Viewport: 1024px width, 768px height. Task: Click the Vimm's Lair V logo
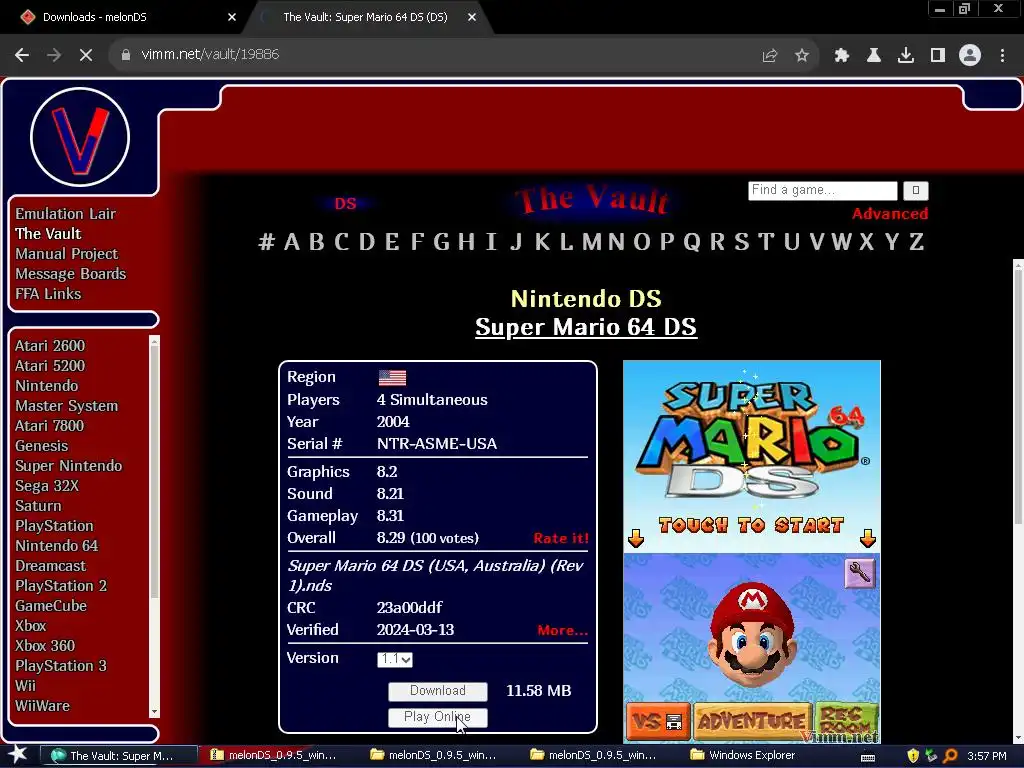[x=80, y=137]
